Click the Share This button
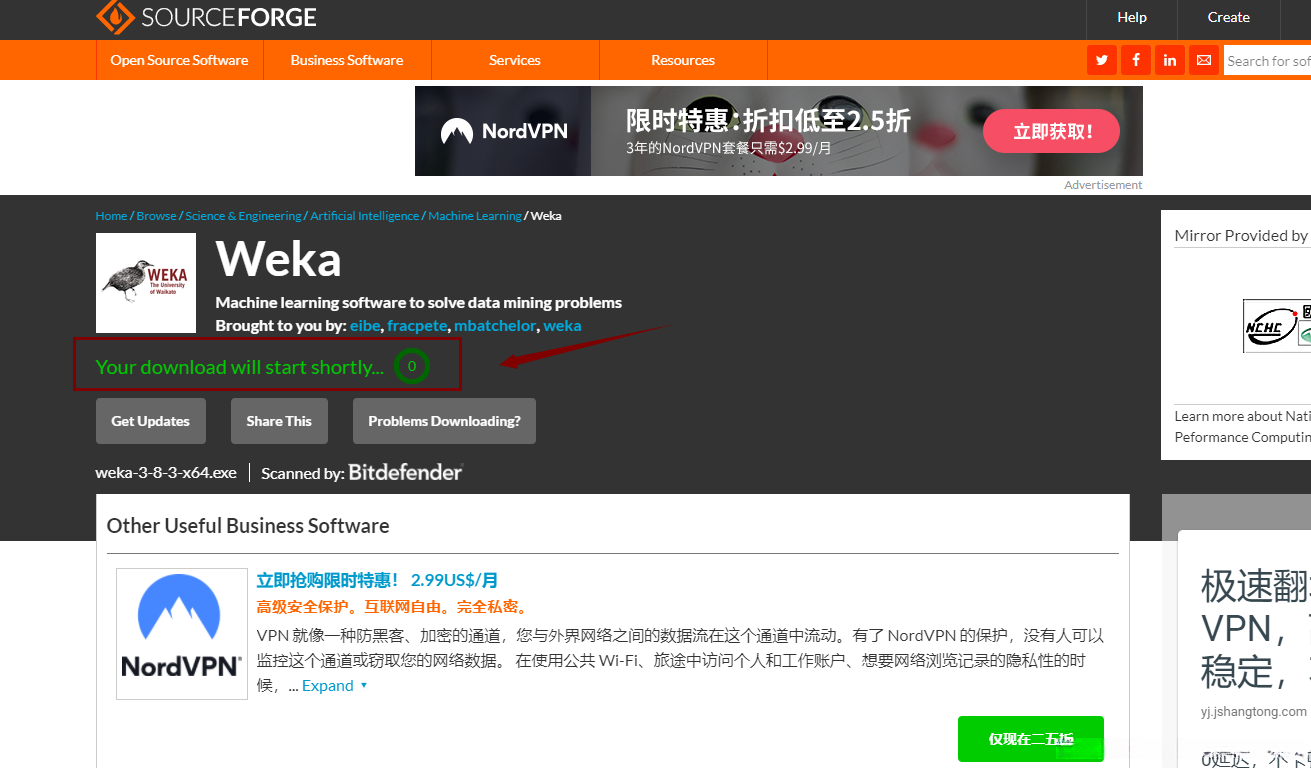Image resolution: width=1311 pixels, height=768 pixels. point(279,420)
